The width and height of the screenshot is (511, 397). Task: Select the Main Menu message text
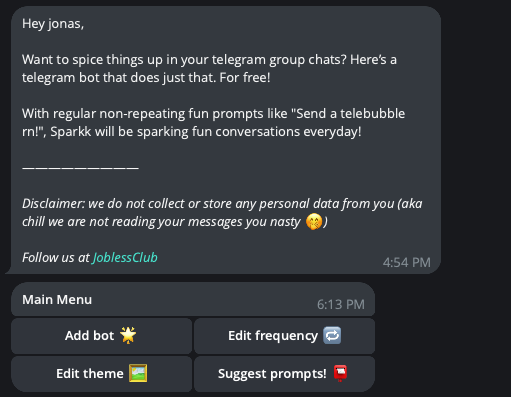(57, 299)
